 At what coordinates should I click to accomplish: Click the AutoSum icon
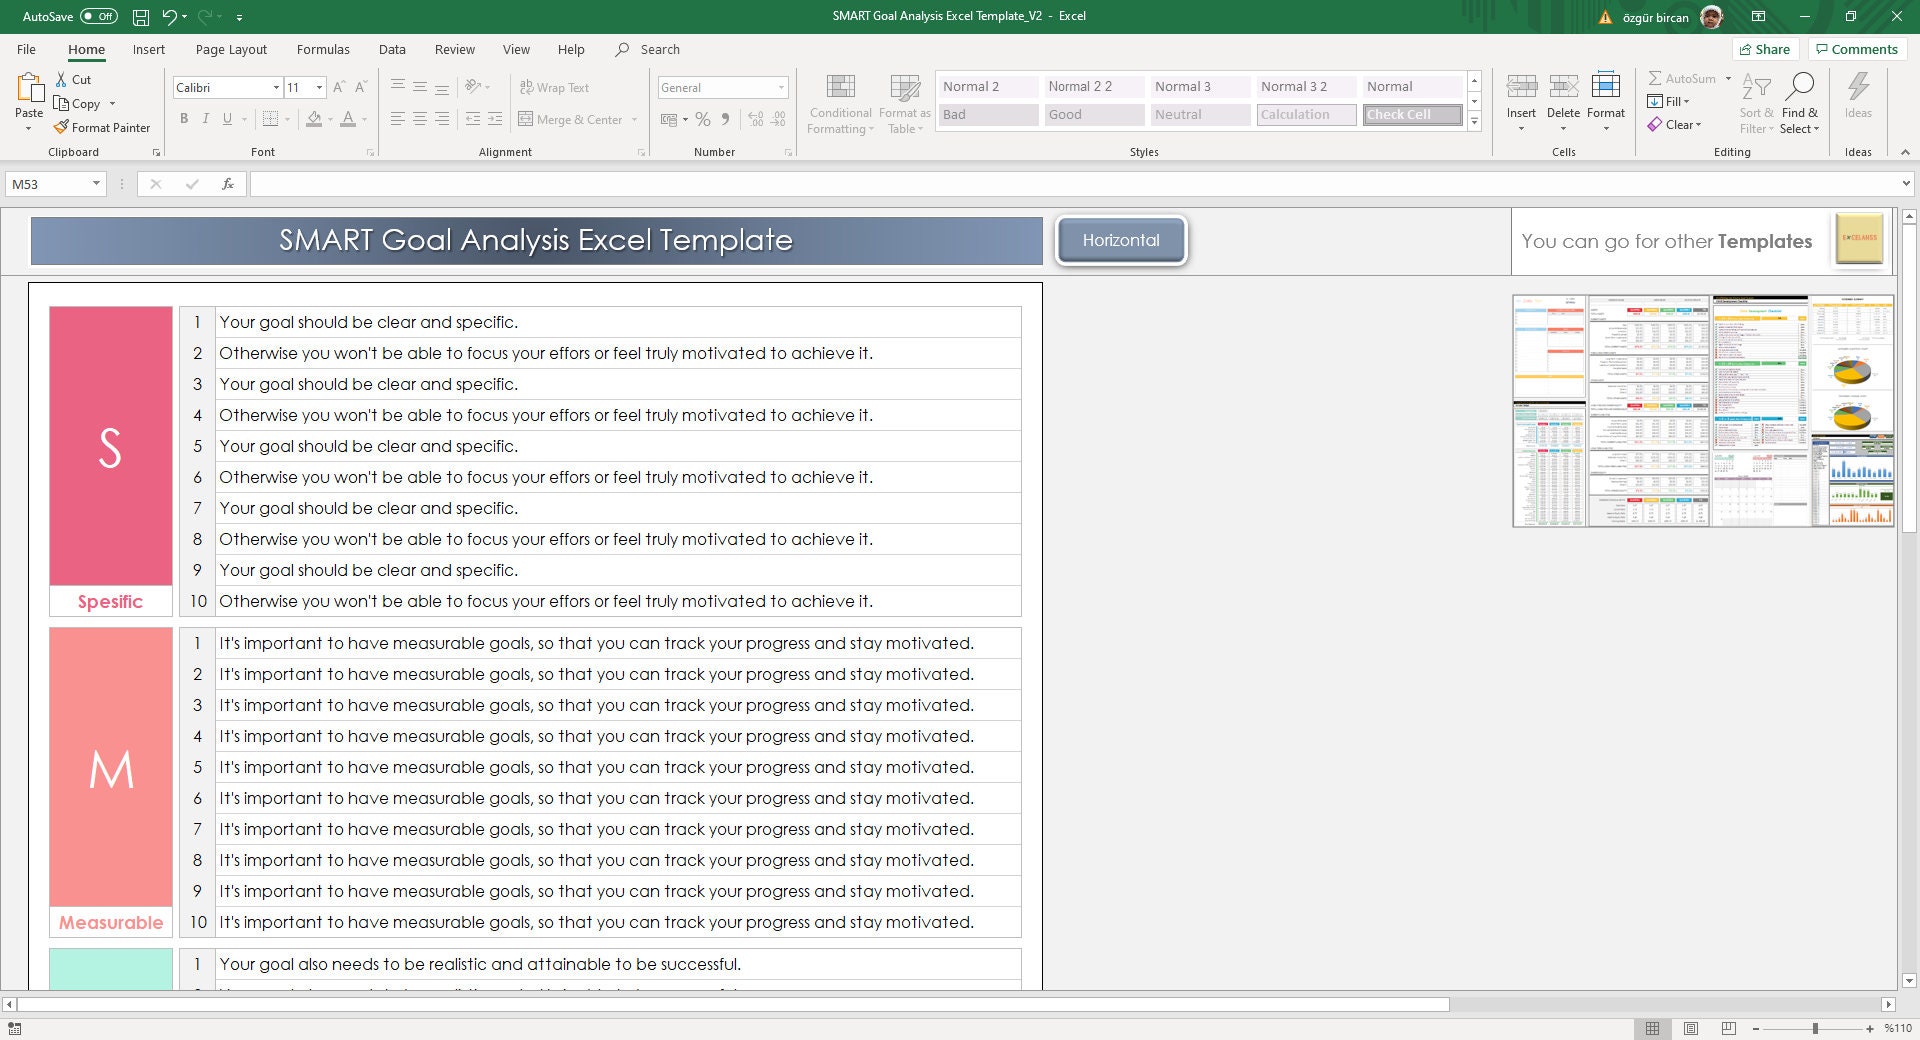1655,78
